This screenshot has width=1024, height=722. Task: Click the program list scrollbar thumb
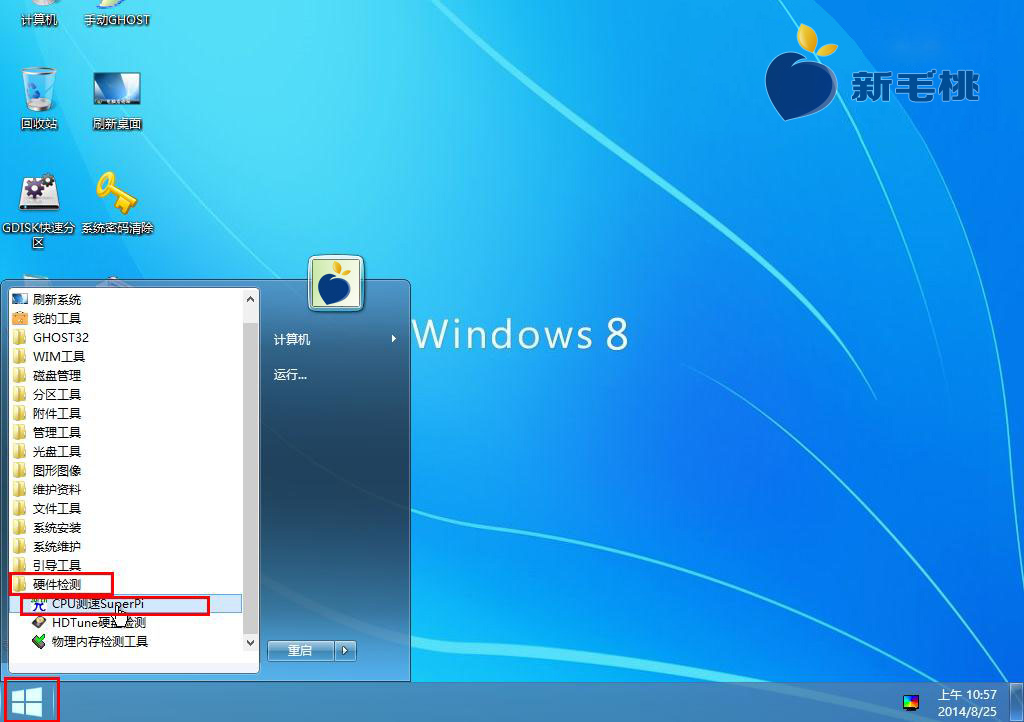[250, 477]
